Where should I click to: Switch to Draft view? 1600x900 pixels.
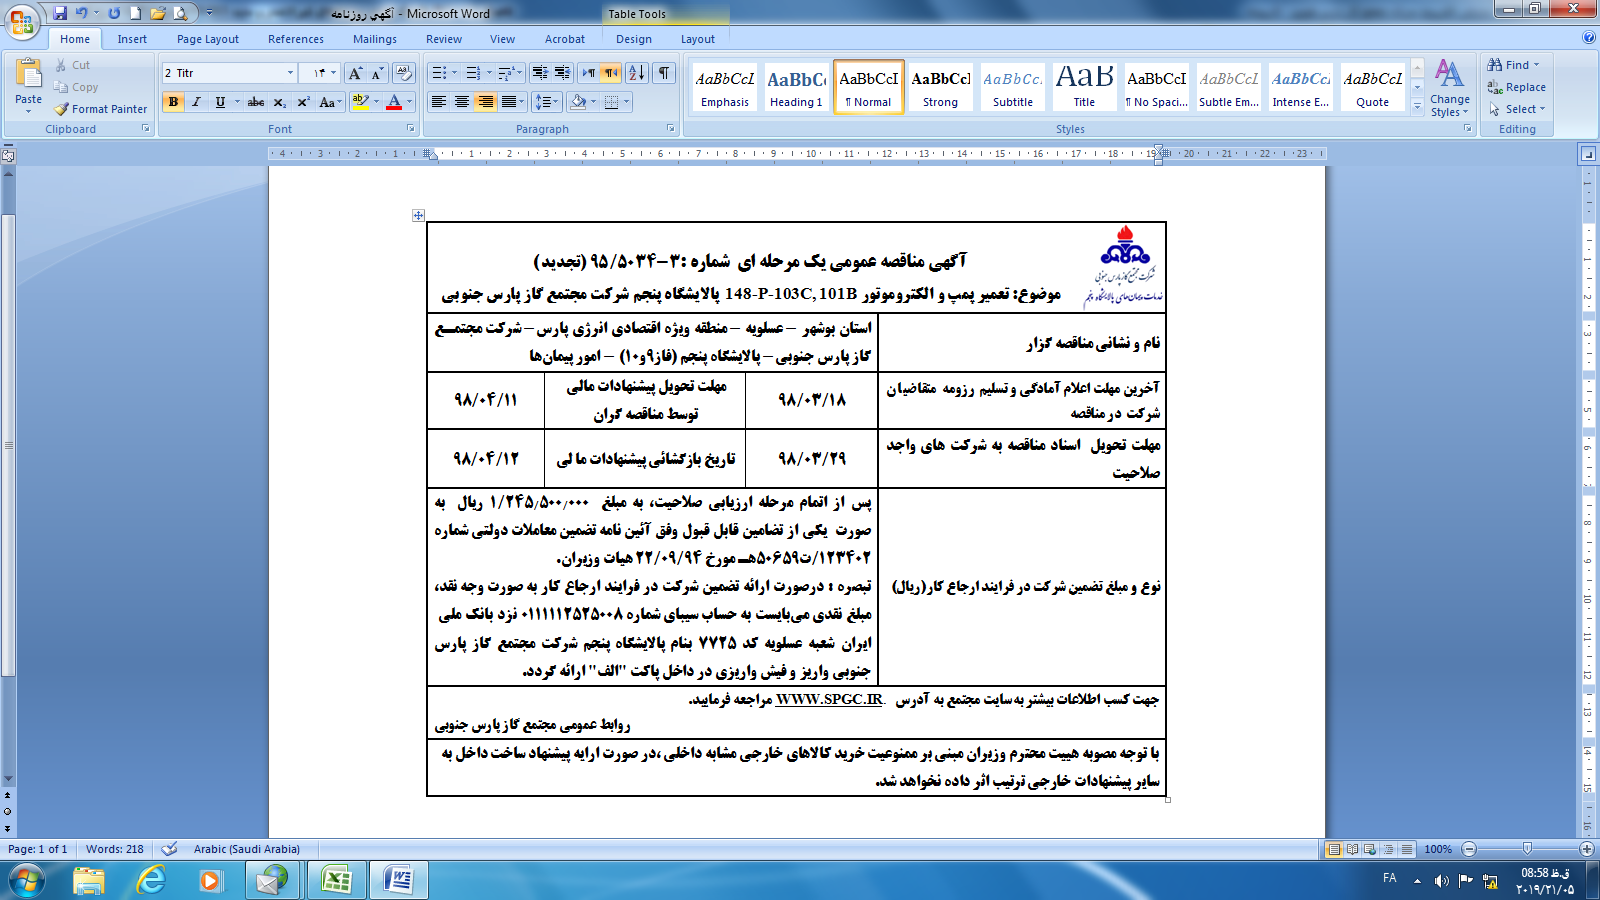[1407, 849]
